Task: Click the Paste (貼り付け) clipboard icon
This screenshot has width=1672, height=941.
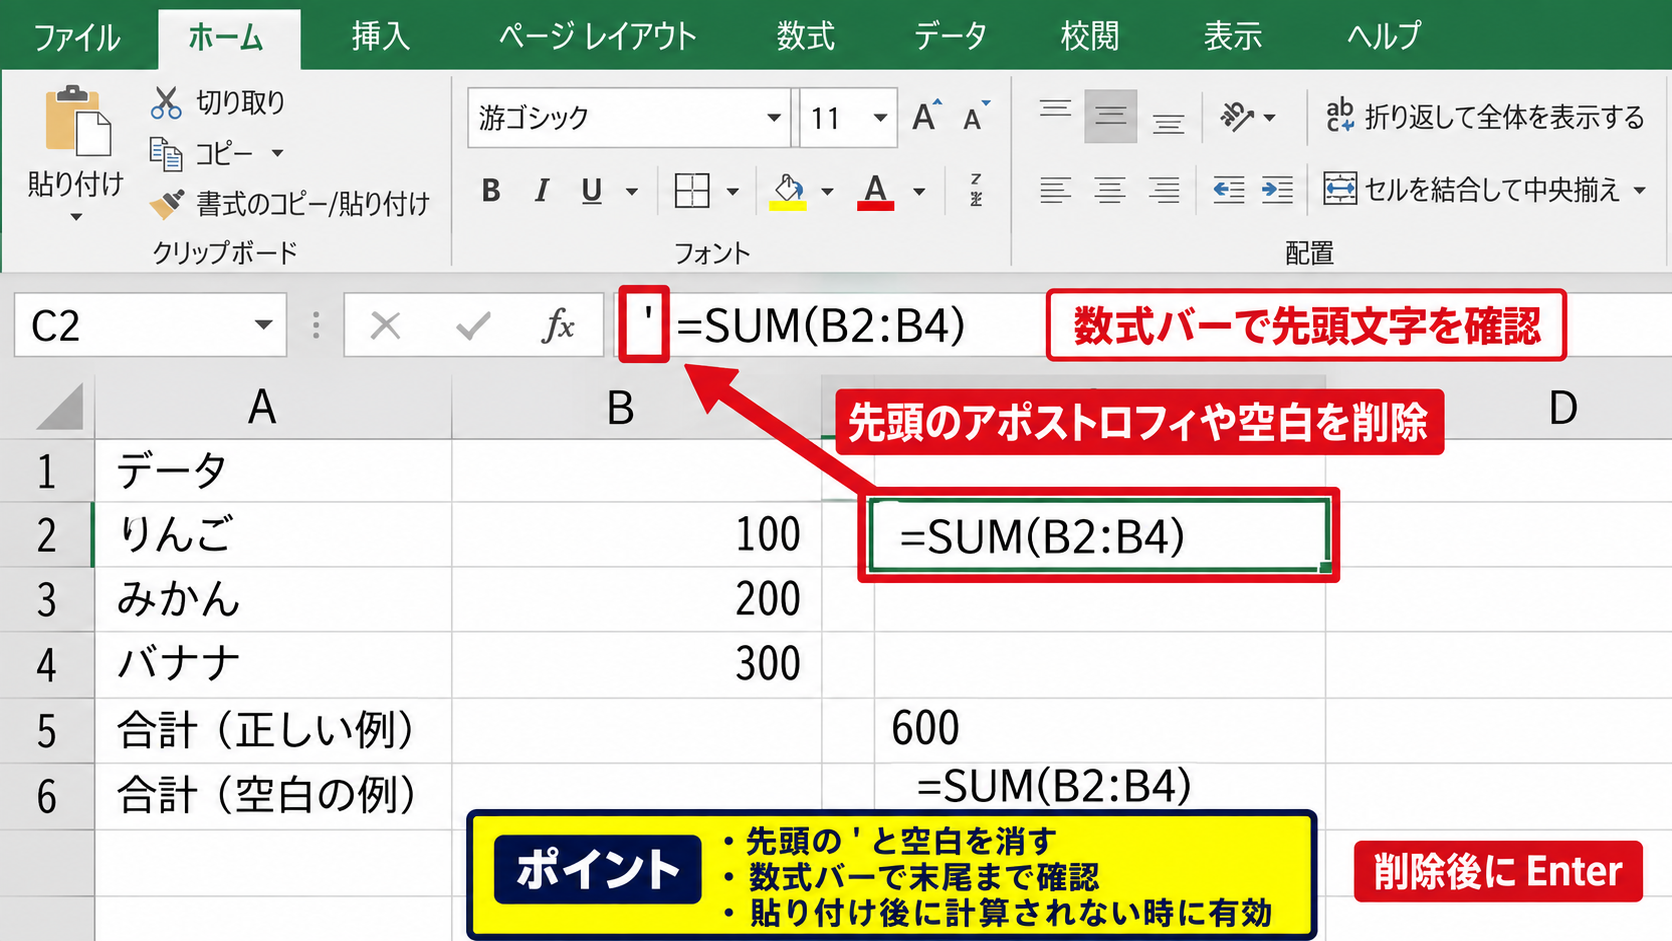Action: 77,122
